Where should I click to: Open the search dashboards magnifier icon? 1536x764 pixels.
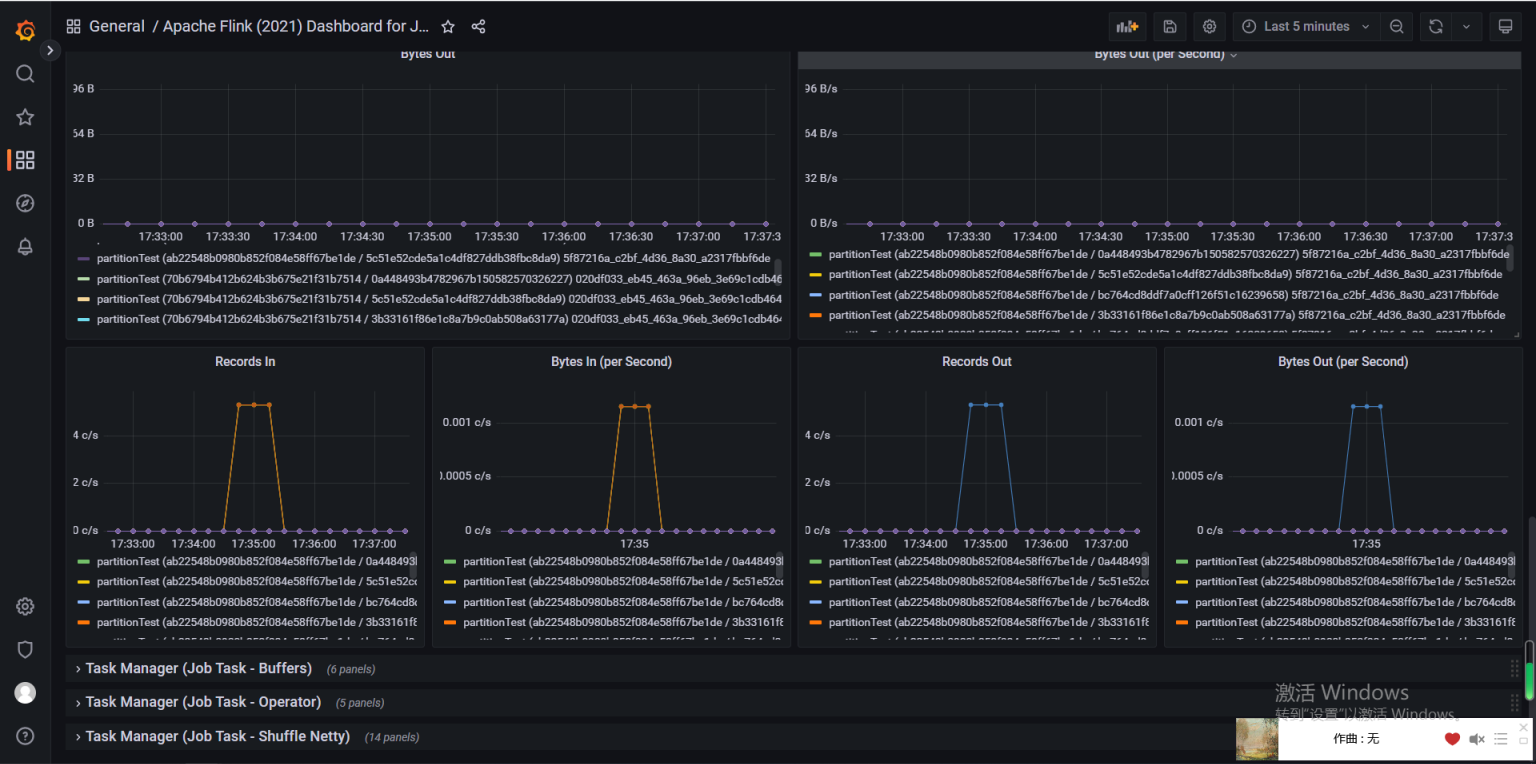tap(25, 74)
